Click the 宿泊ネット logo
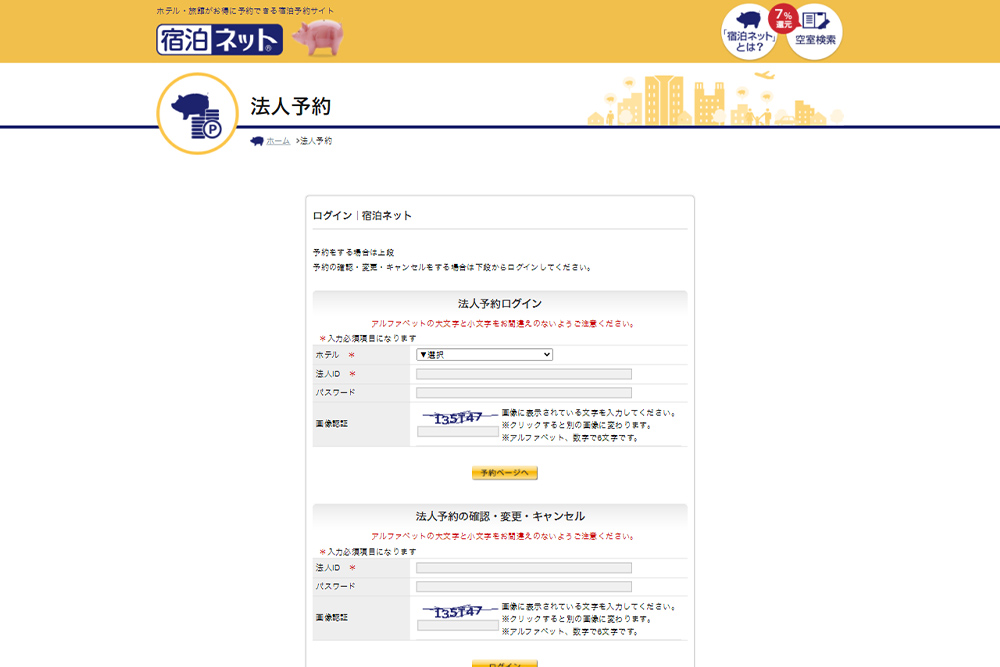The width and height of the screenshot is (1000, 667). pyautogui.click(x=219, y=39)
